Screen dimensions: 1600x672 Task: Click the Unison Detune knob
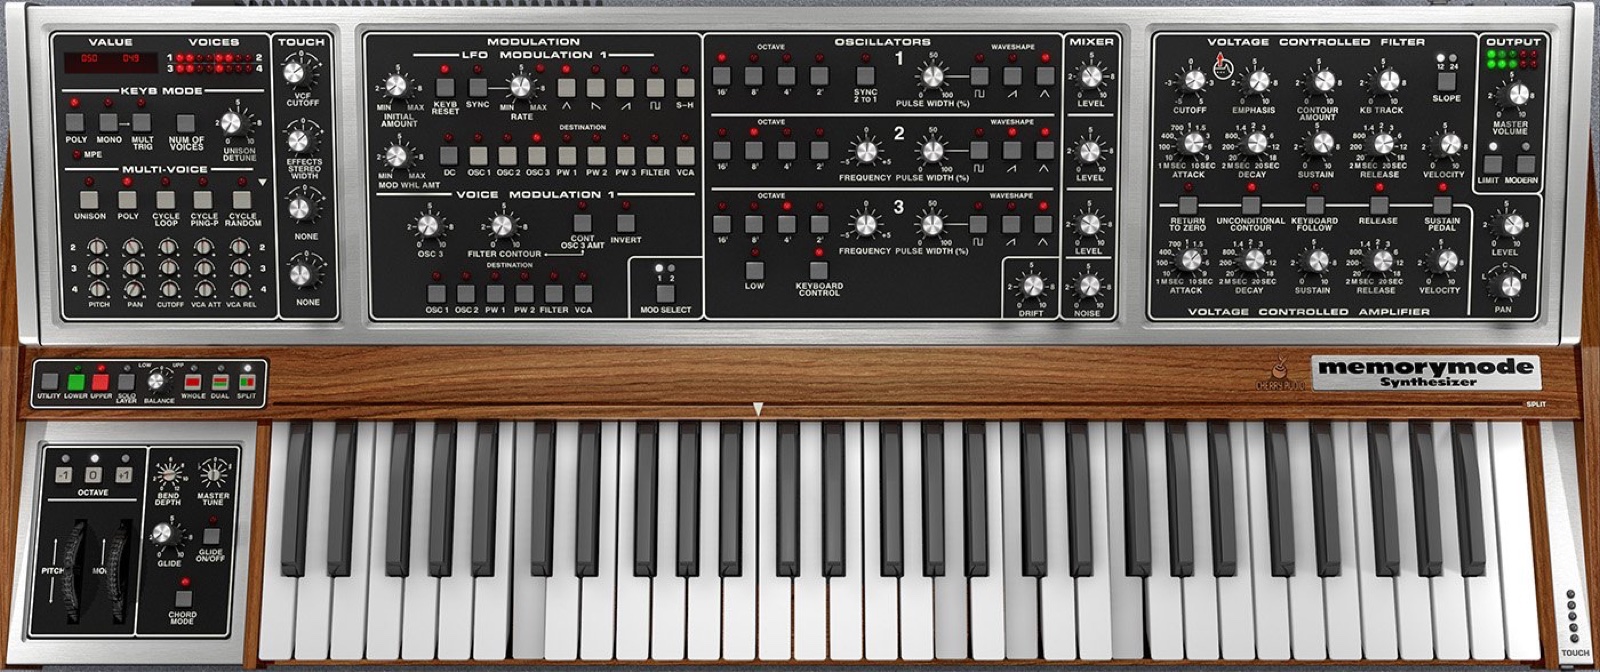(232, 123)
